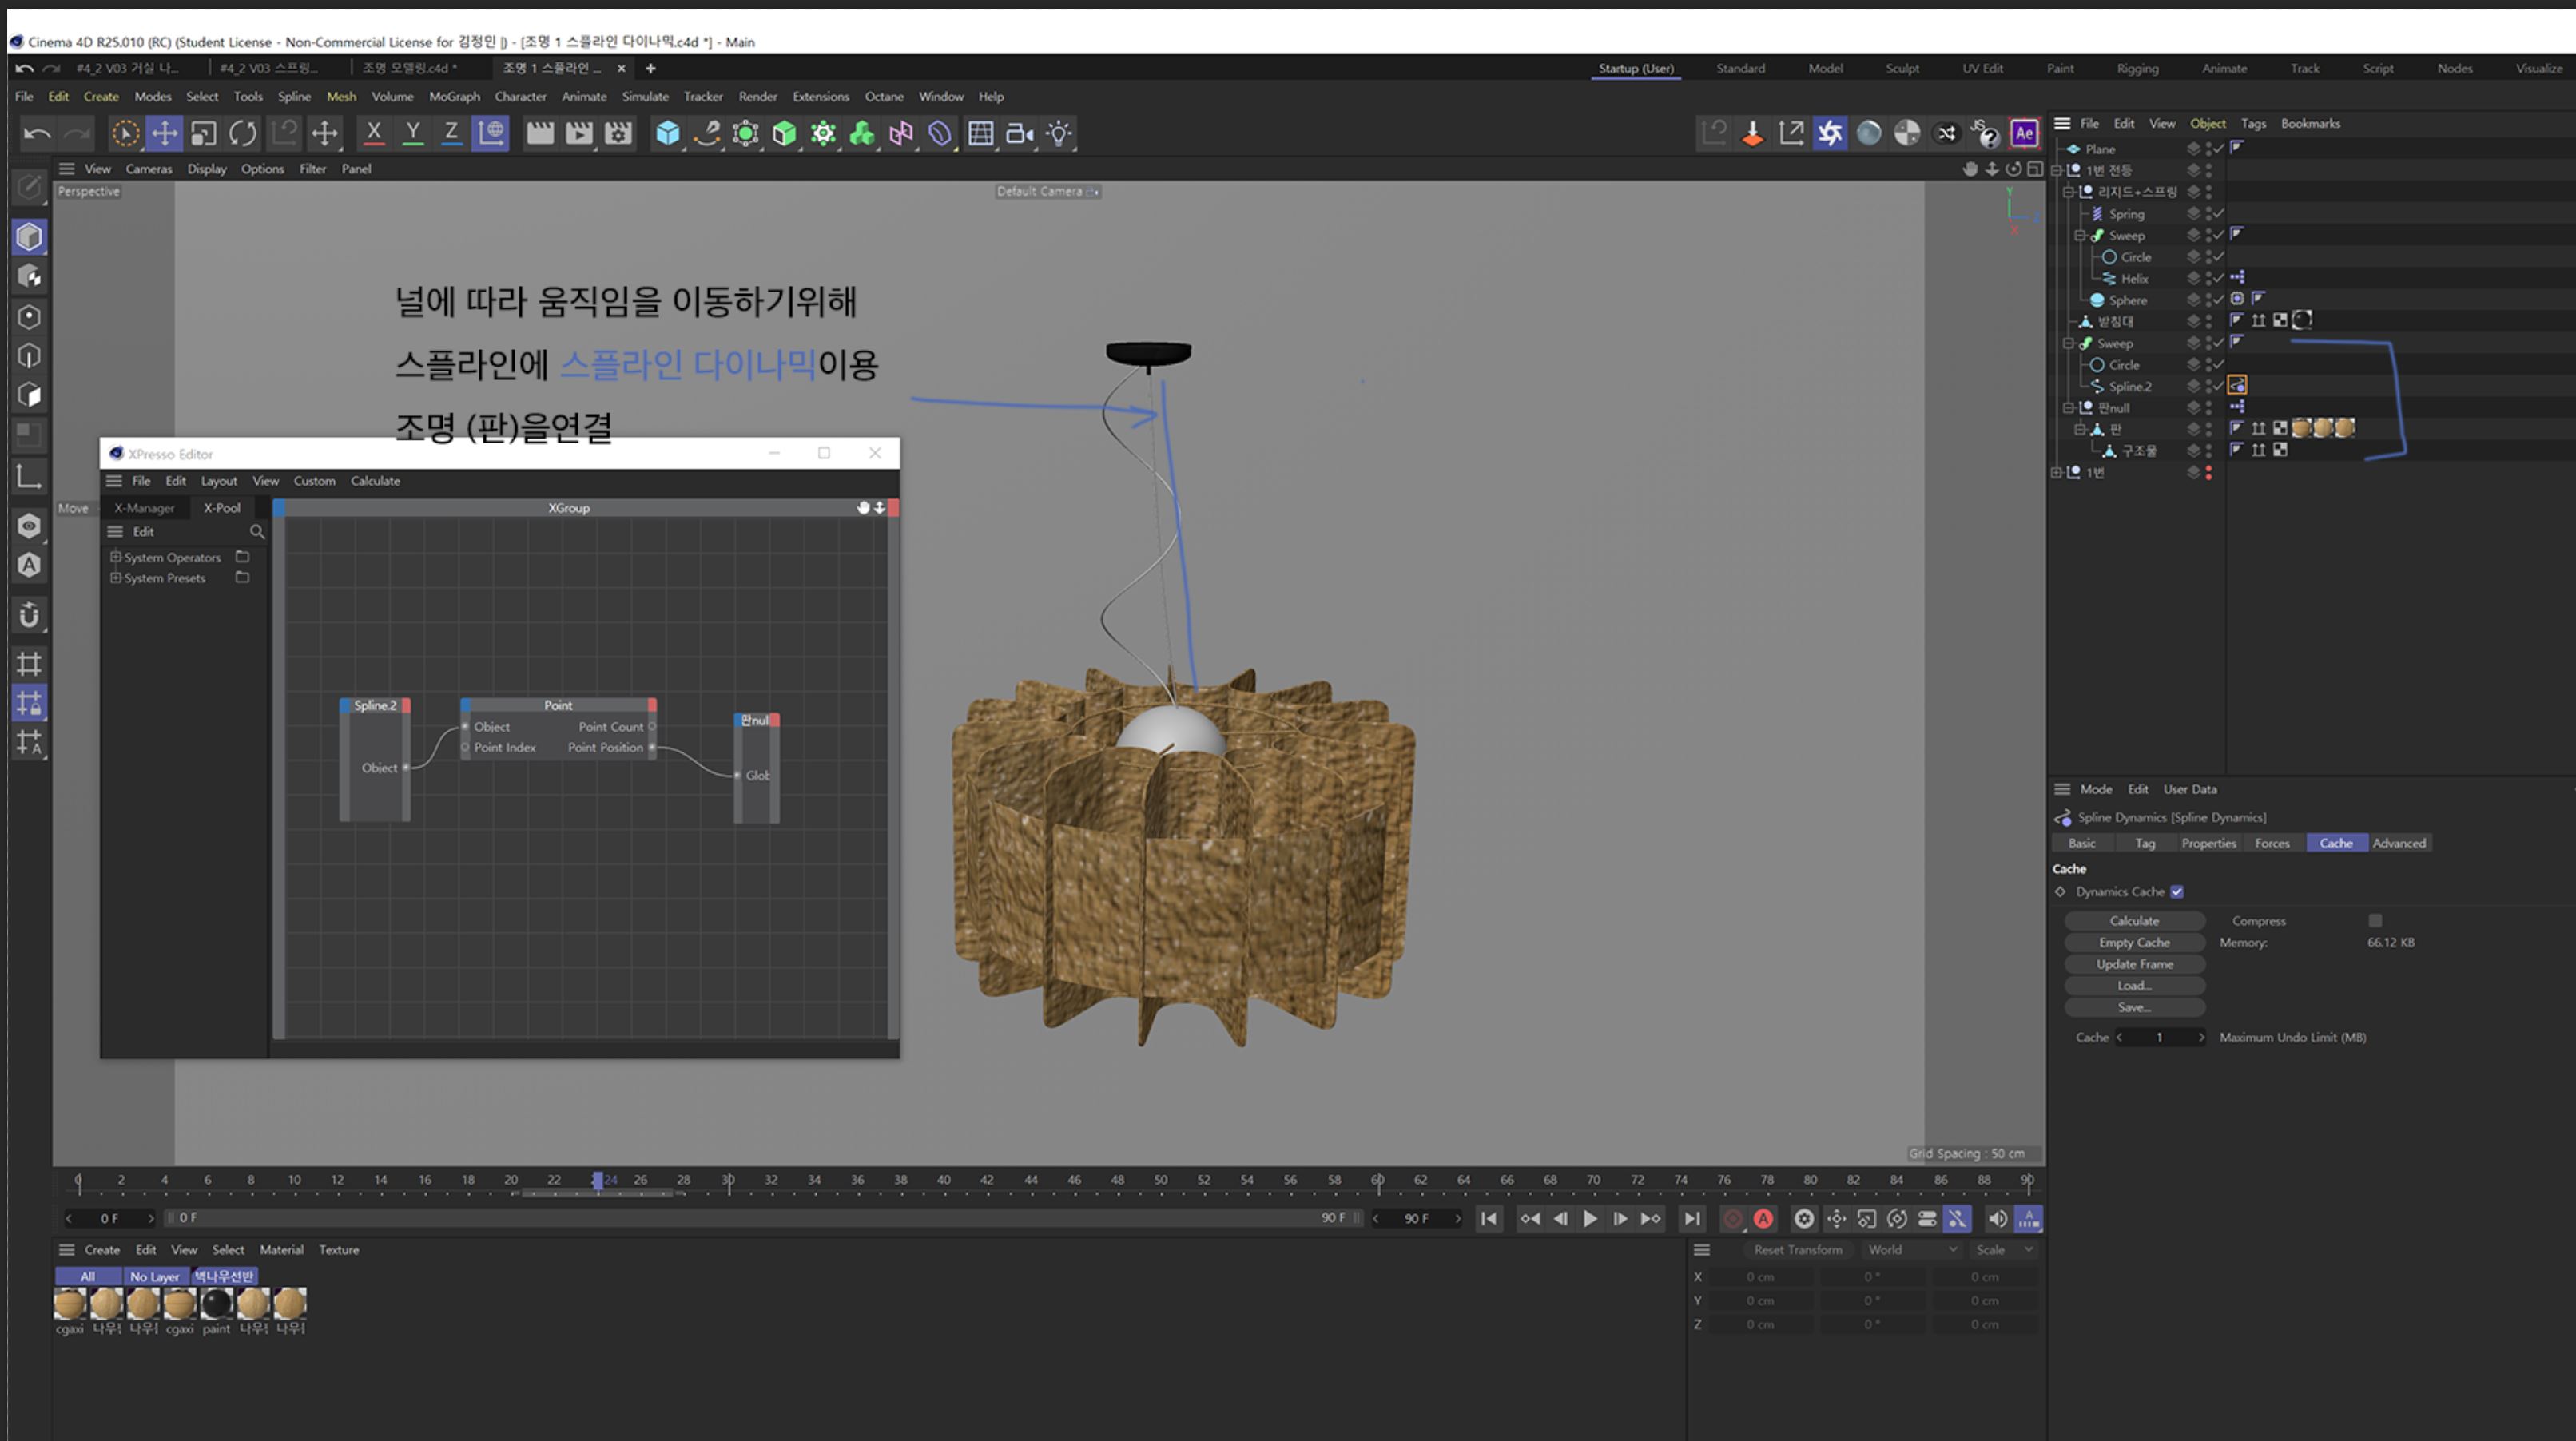The height and width of the screenshot is (1441, 2576).
Task: Toggle visibility dots of Sphere object
Action: tap(2208, 300)
